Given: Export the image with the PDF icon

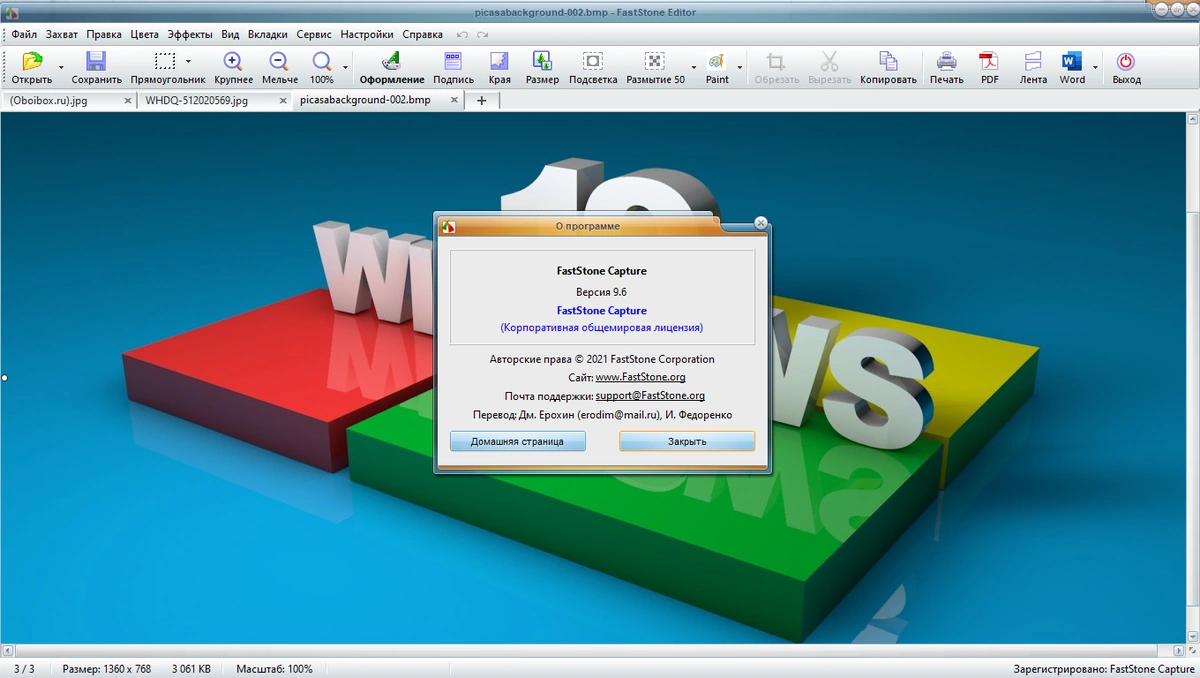Looking at the screenshot, I should pyautogui.click(x=989, y=62).
